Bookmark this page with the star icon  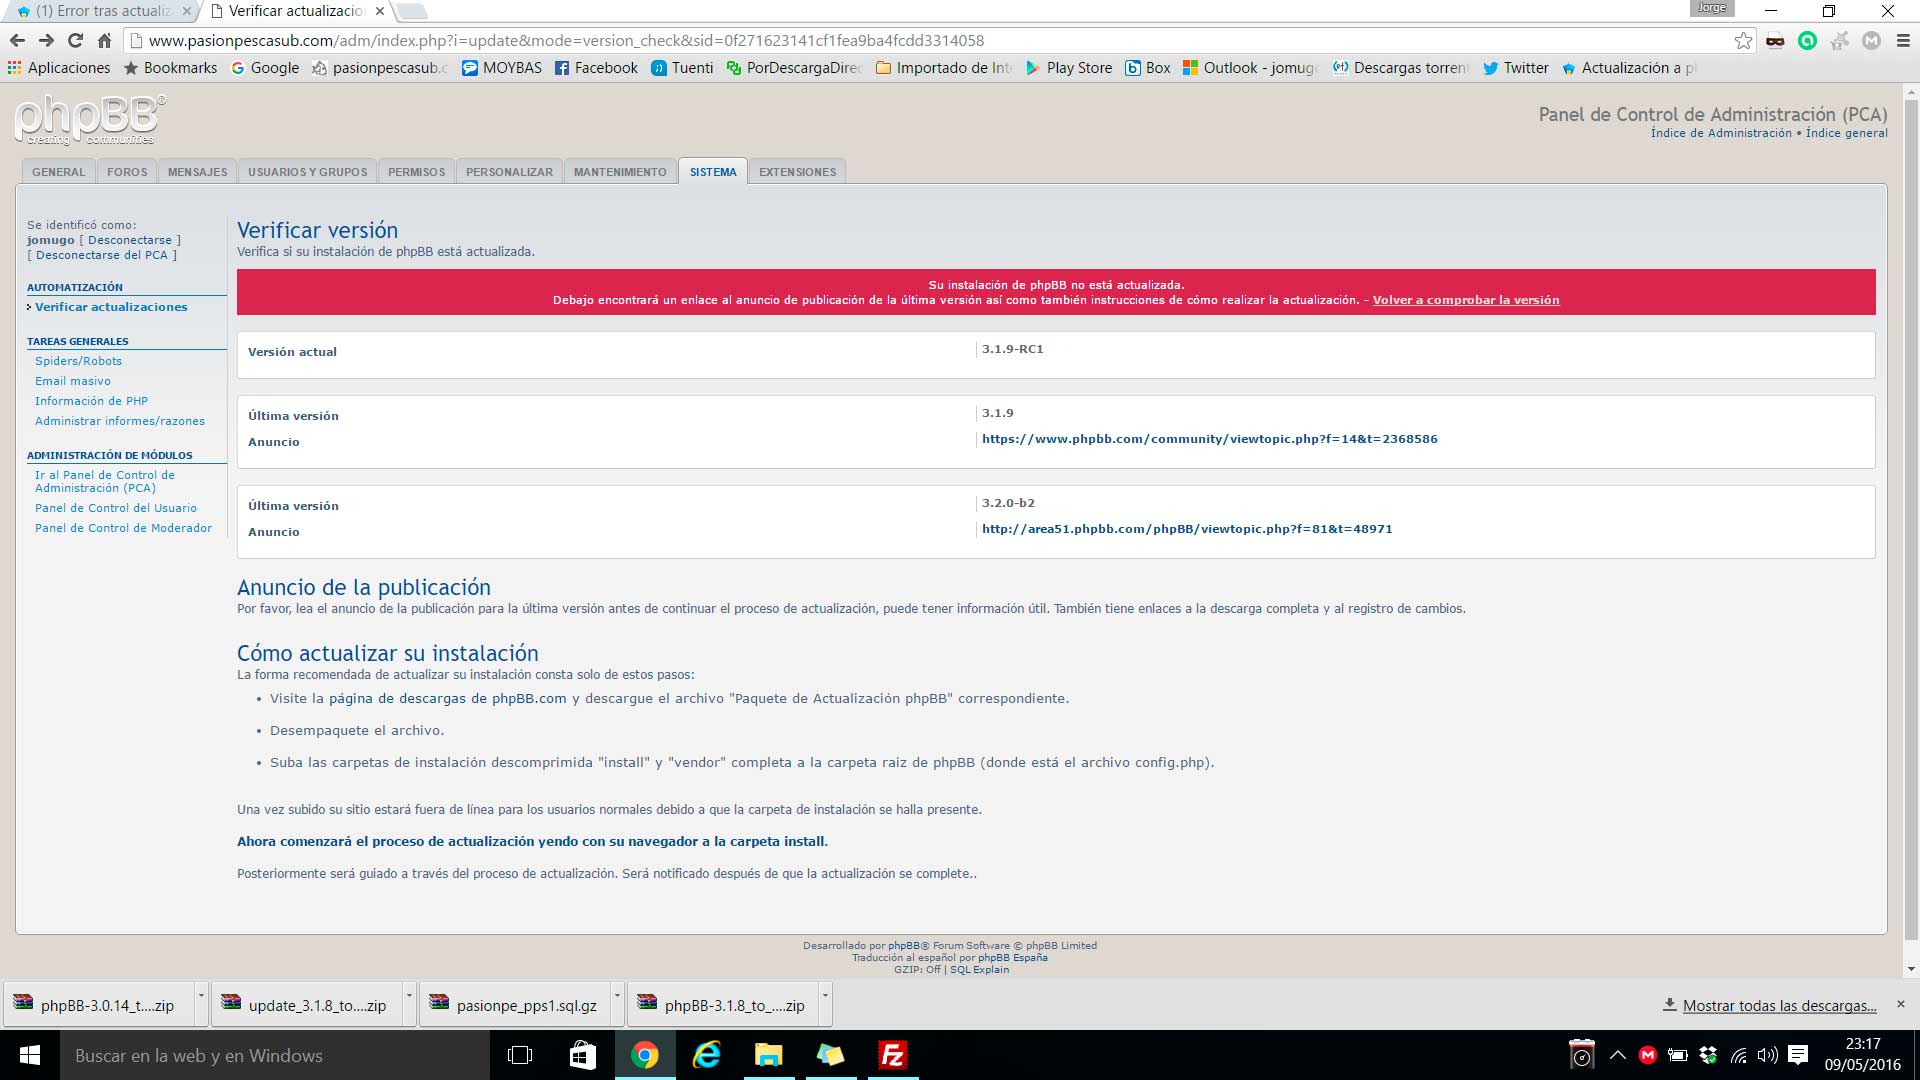[x=1743, y=41]
